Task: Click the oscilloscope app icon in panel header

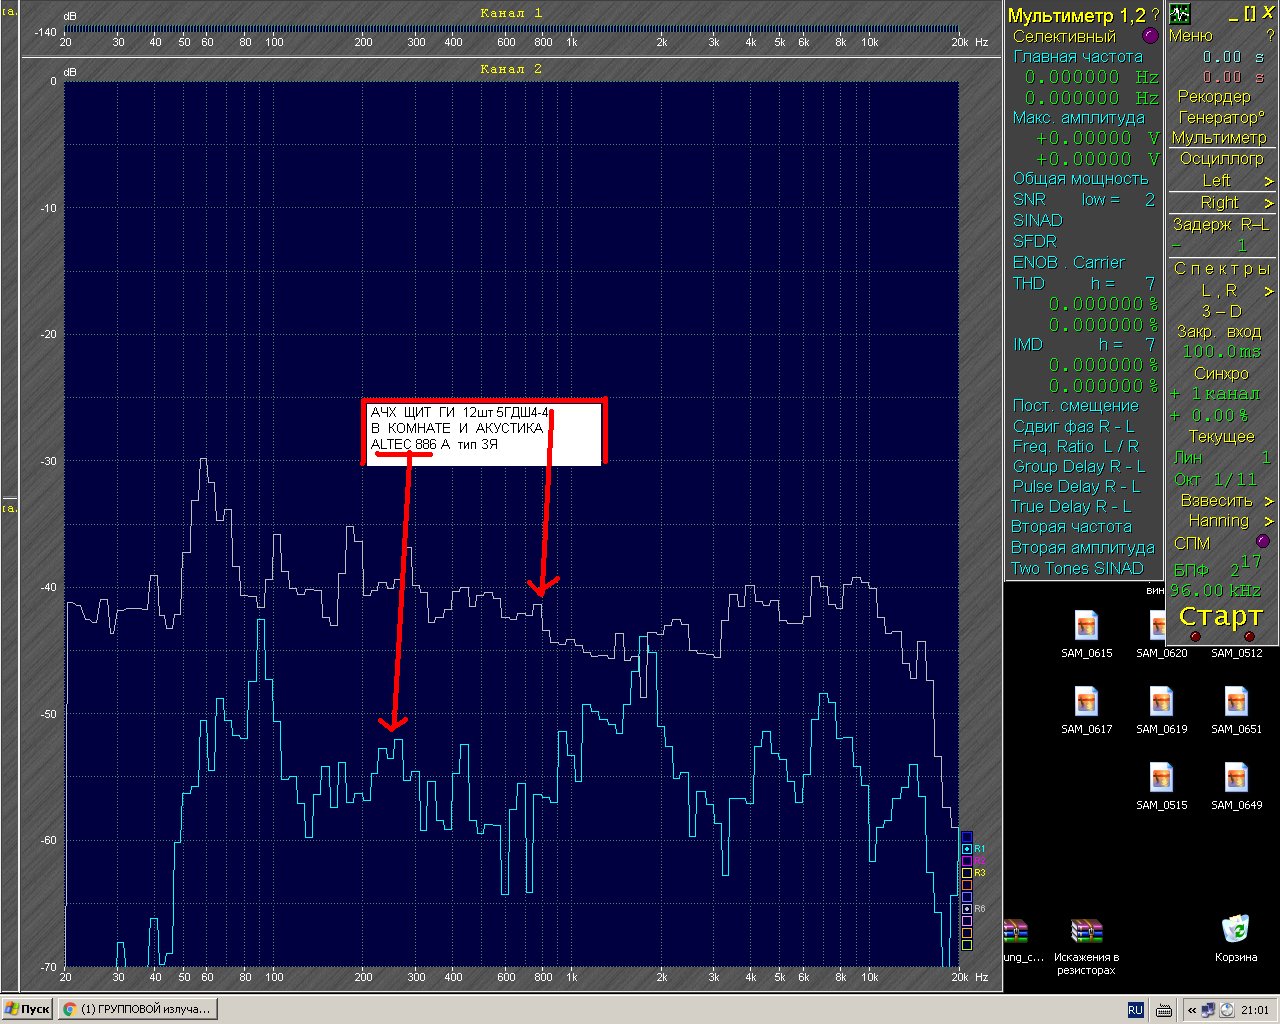Action: click(x=1180, y=14)
